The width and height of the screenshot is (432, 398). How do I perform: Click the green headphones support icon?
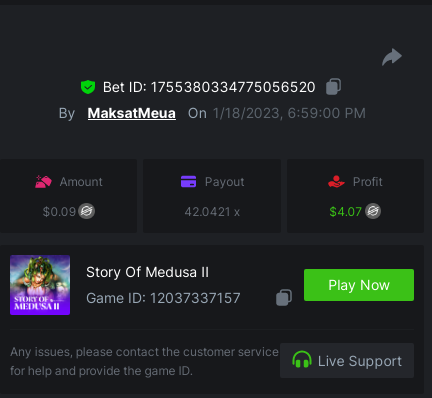click(x=302, y=360)
